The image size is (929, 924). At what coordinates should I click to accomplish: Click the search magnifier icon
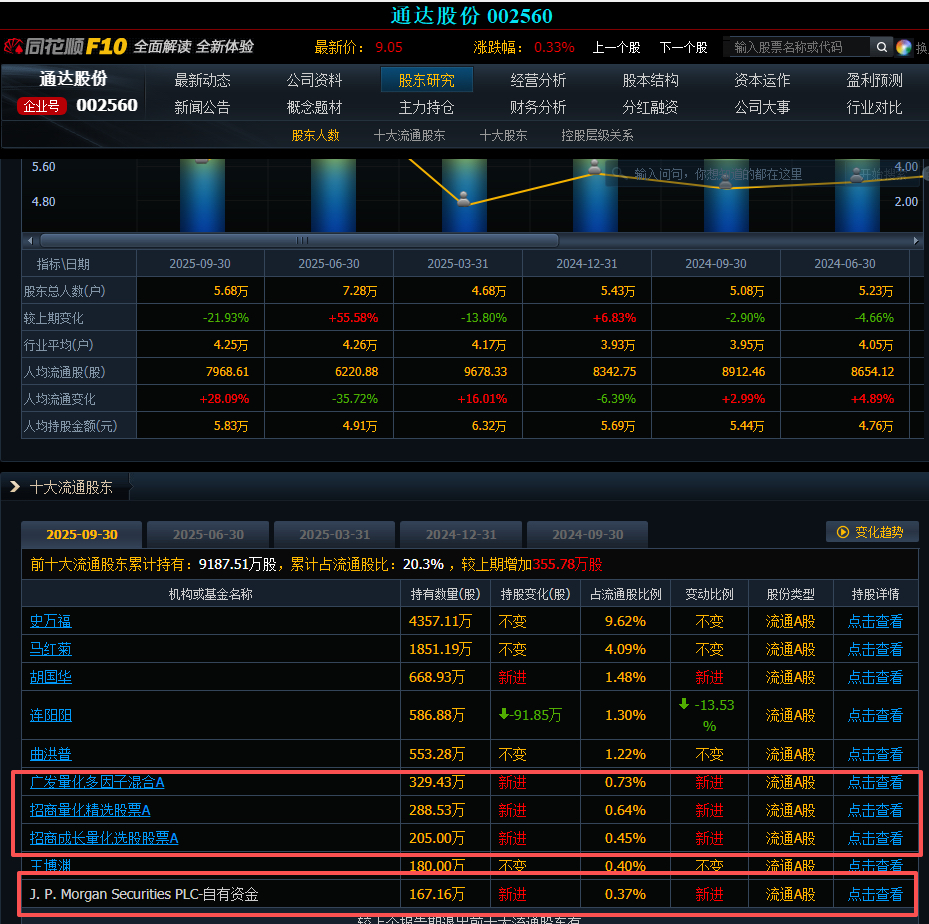coord(882,47)
